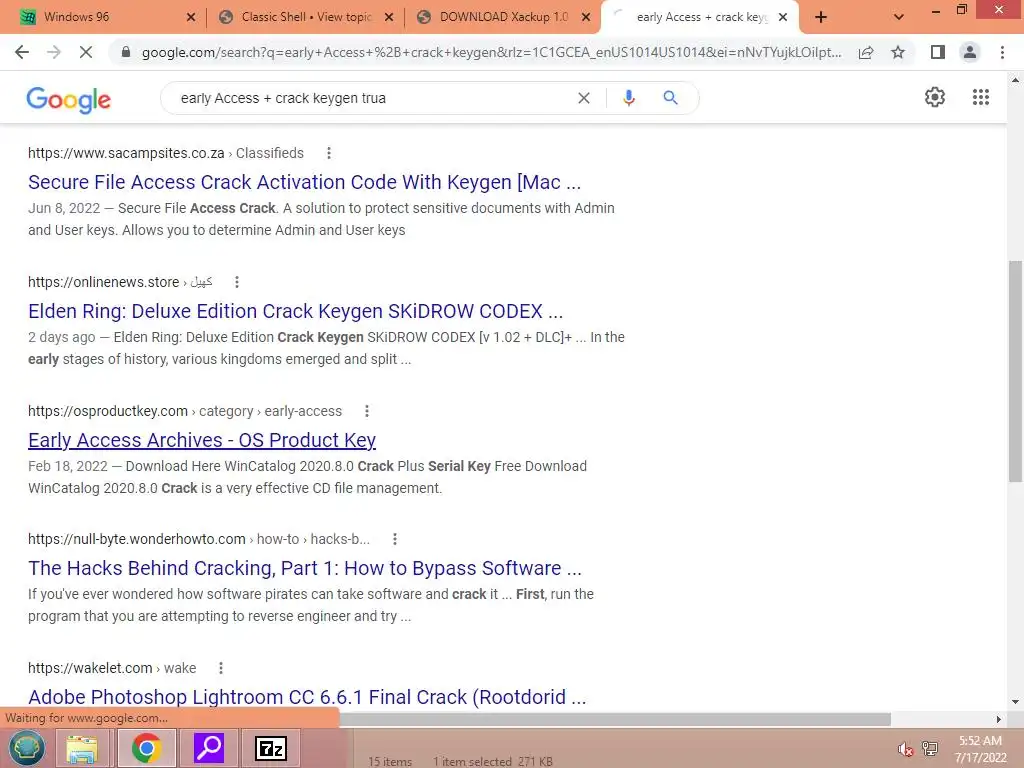Click the null-byte.wonderhowto.com URL breadcrumb
Viewport: 1024px width, 768px height.
click(x=199, y=539)
